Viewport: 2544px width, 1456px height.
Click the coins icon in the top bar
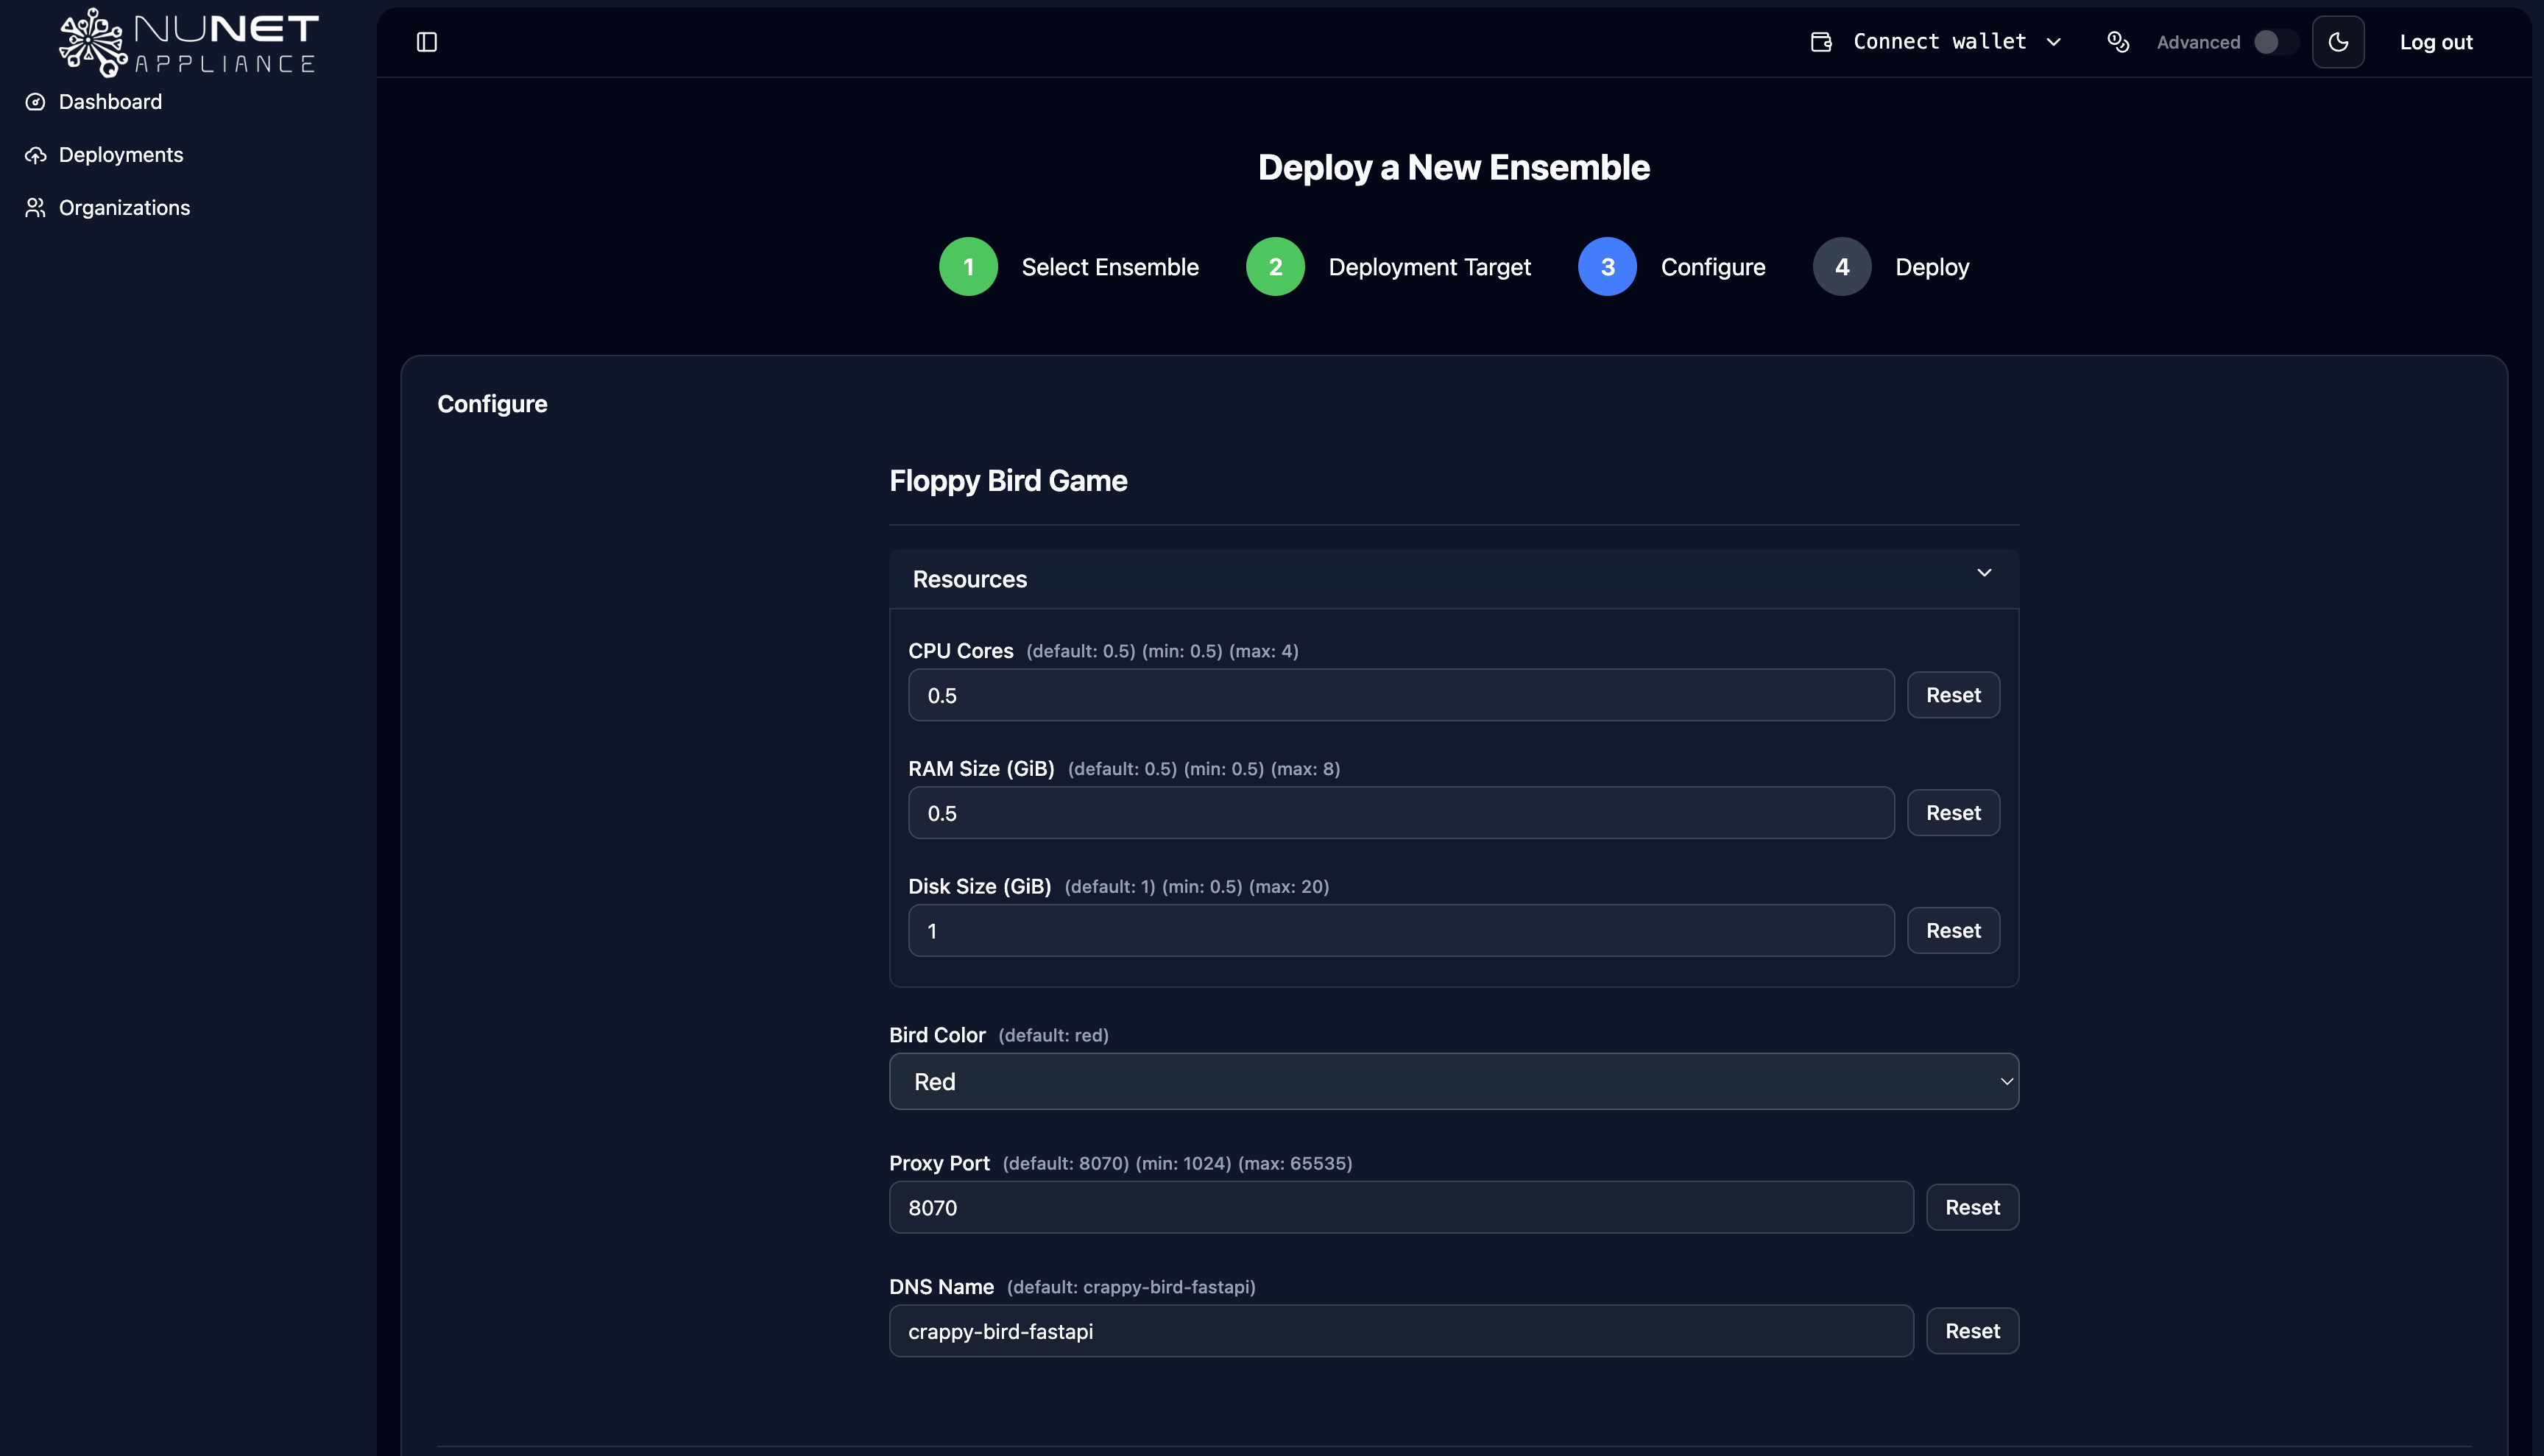(x=2118, y=42)
